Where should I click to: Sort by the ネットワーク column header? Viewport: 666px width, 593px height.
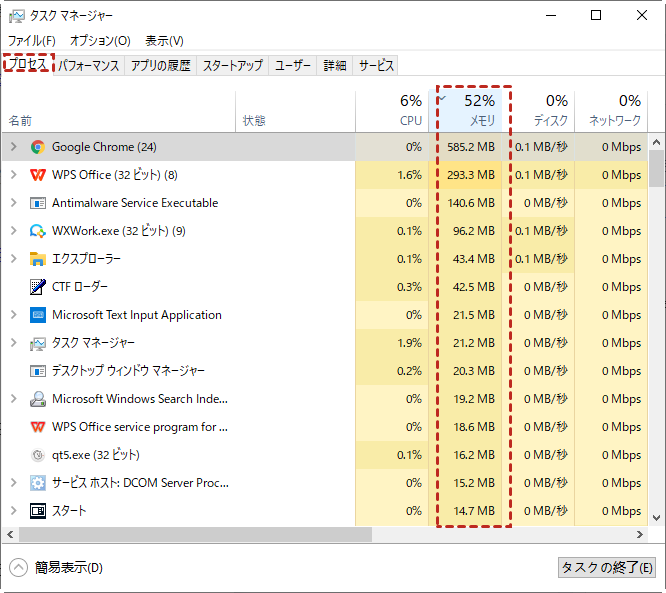(x=611, y=111)
